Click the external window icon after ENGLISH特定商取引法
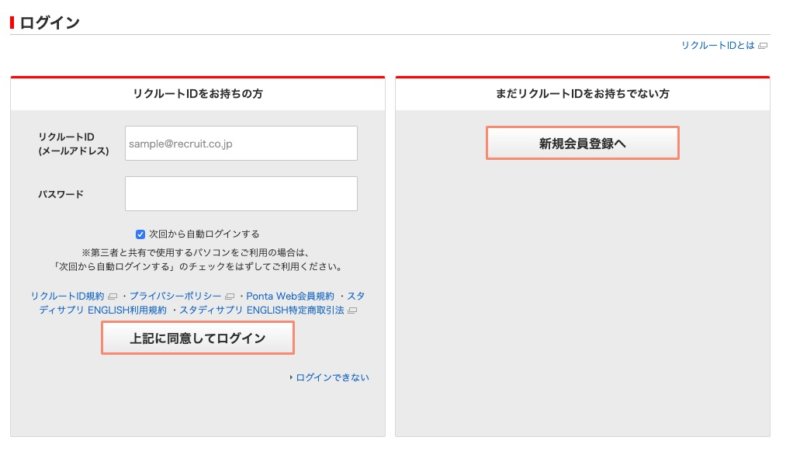Viewport: 800px width, 451px height. pos(352,311)
